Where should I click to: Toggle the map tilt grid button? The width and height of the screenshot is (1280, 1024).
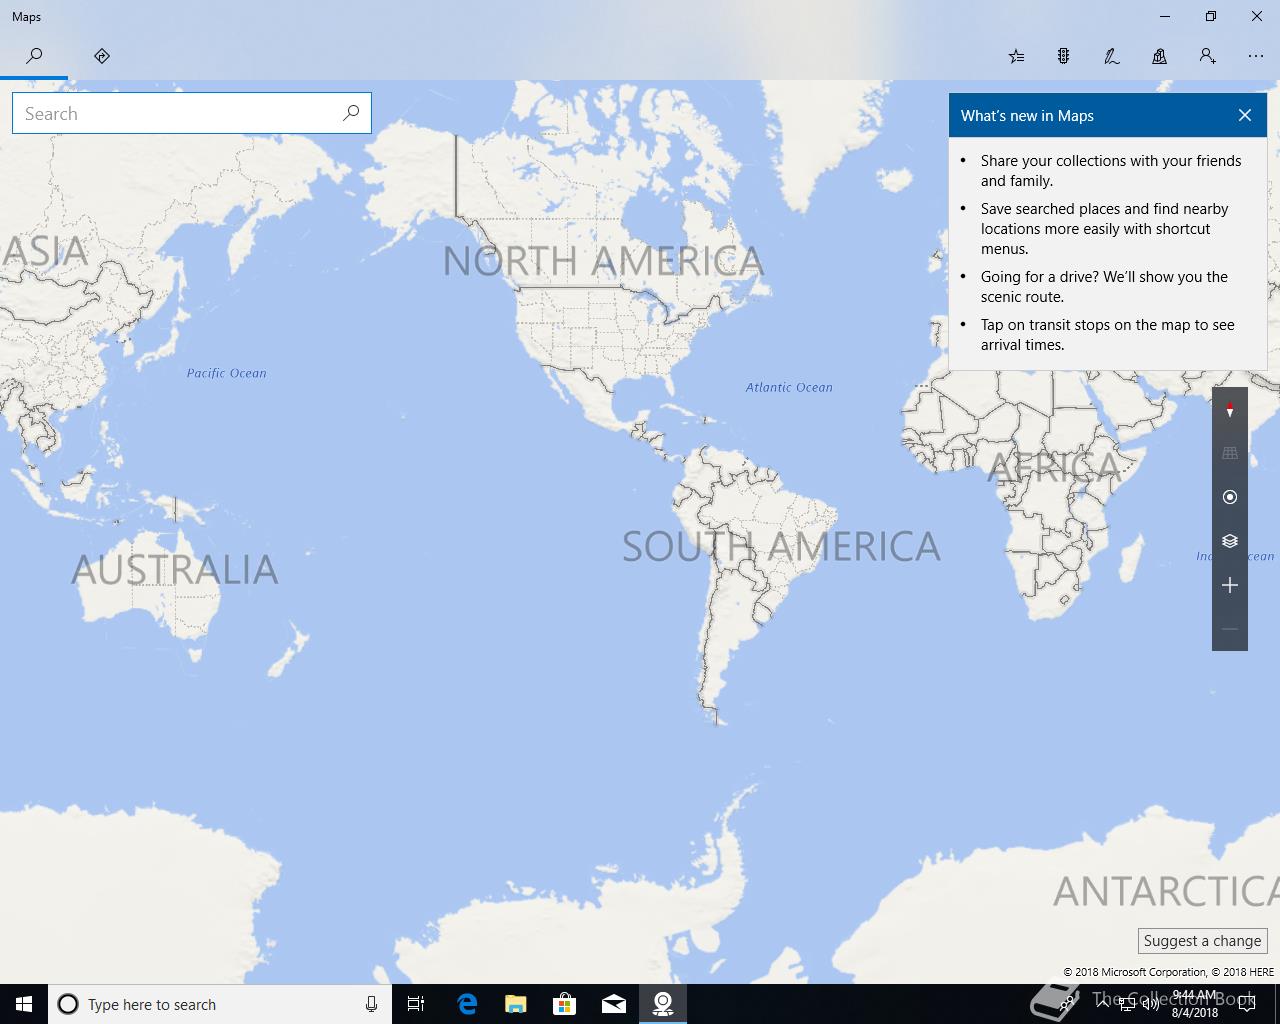[x=1230, y=453]
